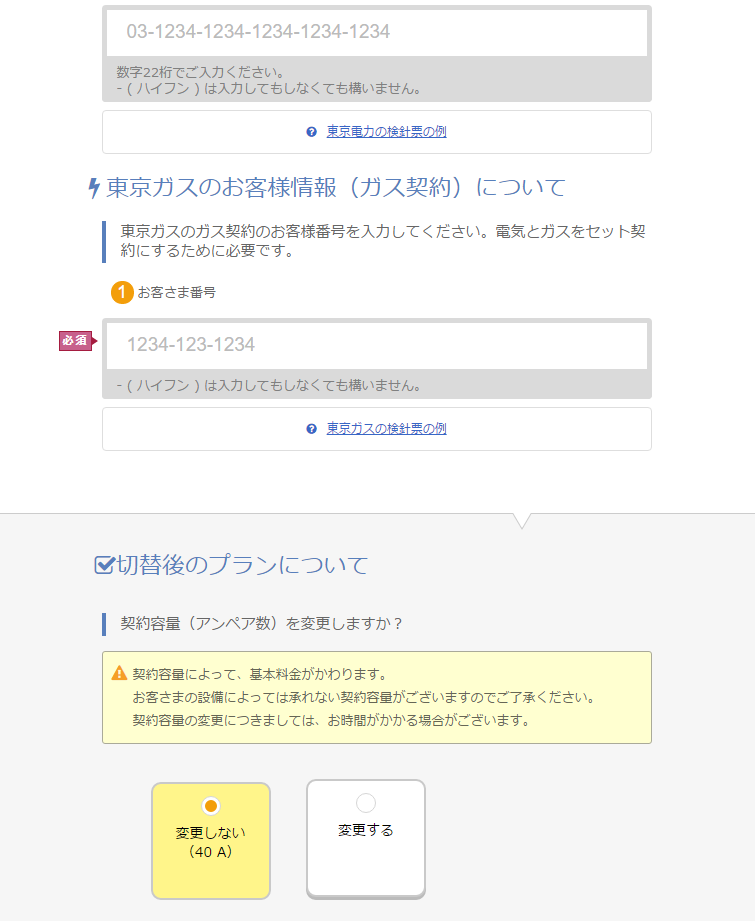Click the 22-digit supply point number field
Screen dimensions: 755x921
pyautogui.click(x=377, y=32)
